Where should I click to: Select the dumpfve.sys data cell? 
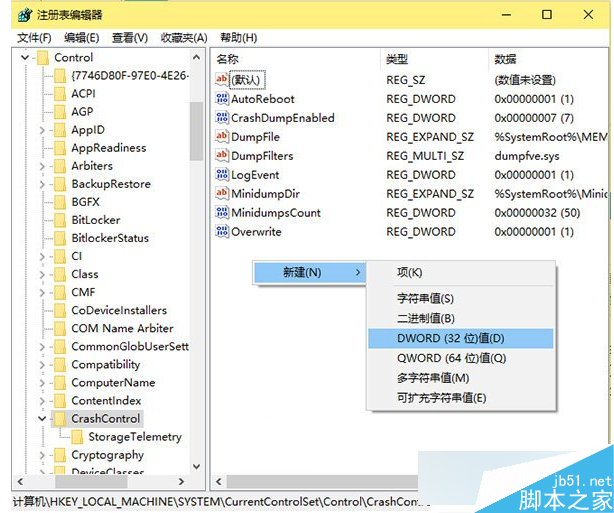coord(527,156)
